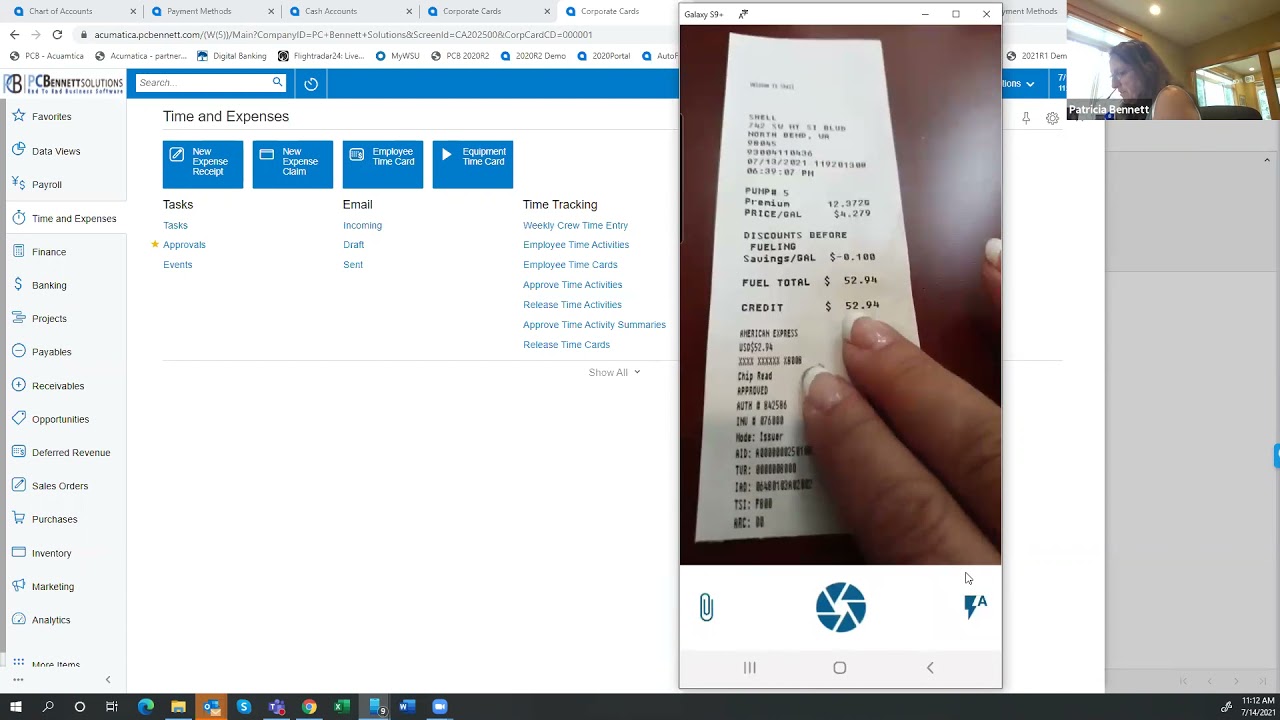
Task: Open the Employee Time Card tile
Action: pos(383,164)
